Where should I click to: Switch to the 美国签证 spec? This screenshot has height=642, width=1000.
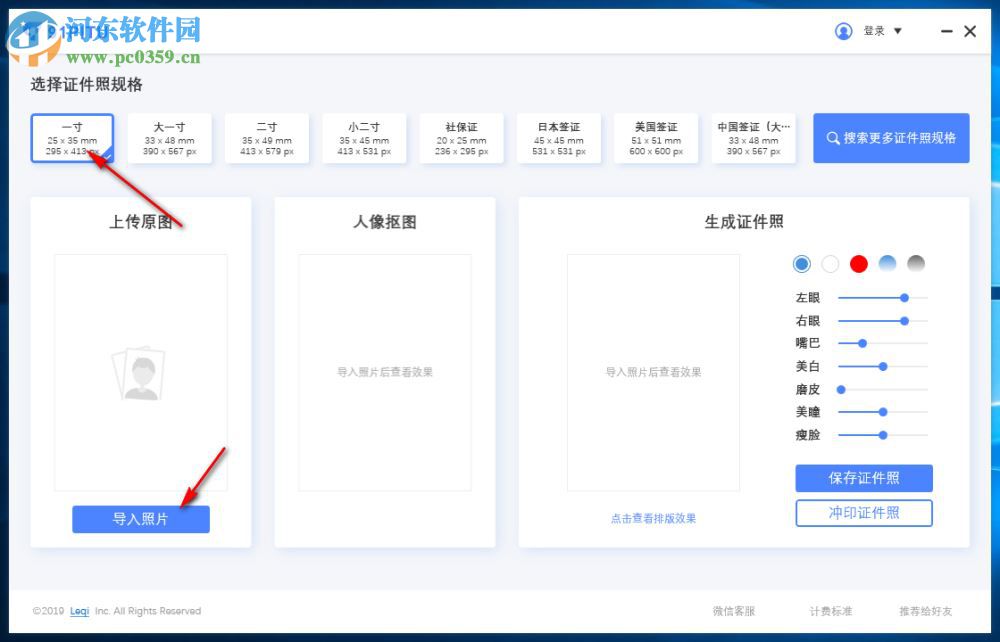pyautogui.click(x=656, y=138)
